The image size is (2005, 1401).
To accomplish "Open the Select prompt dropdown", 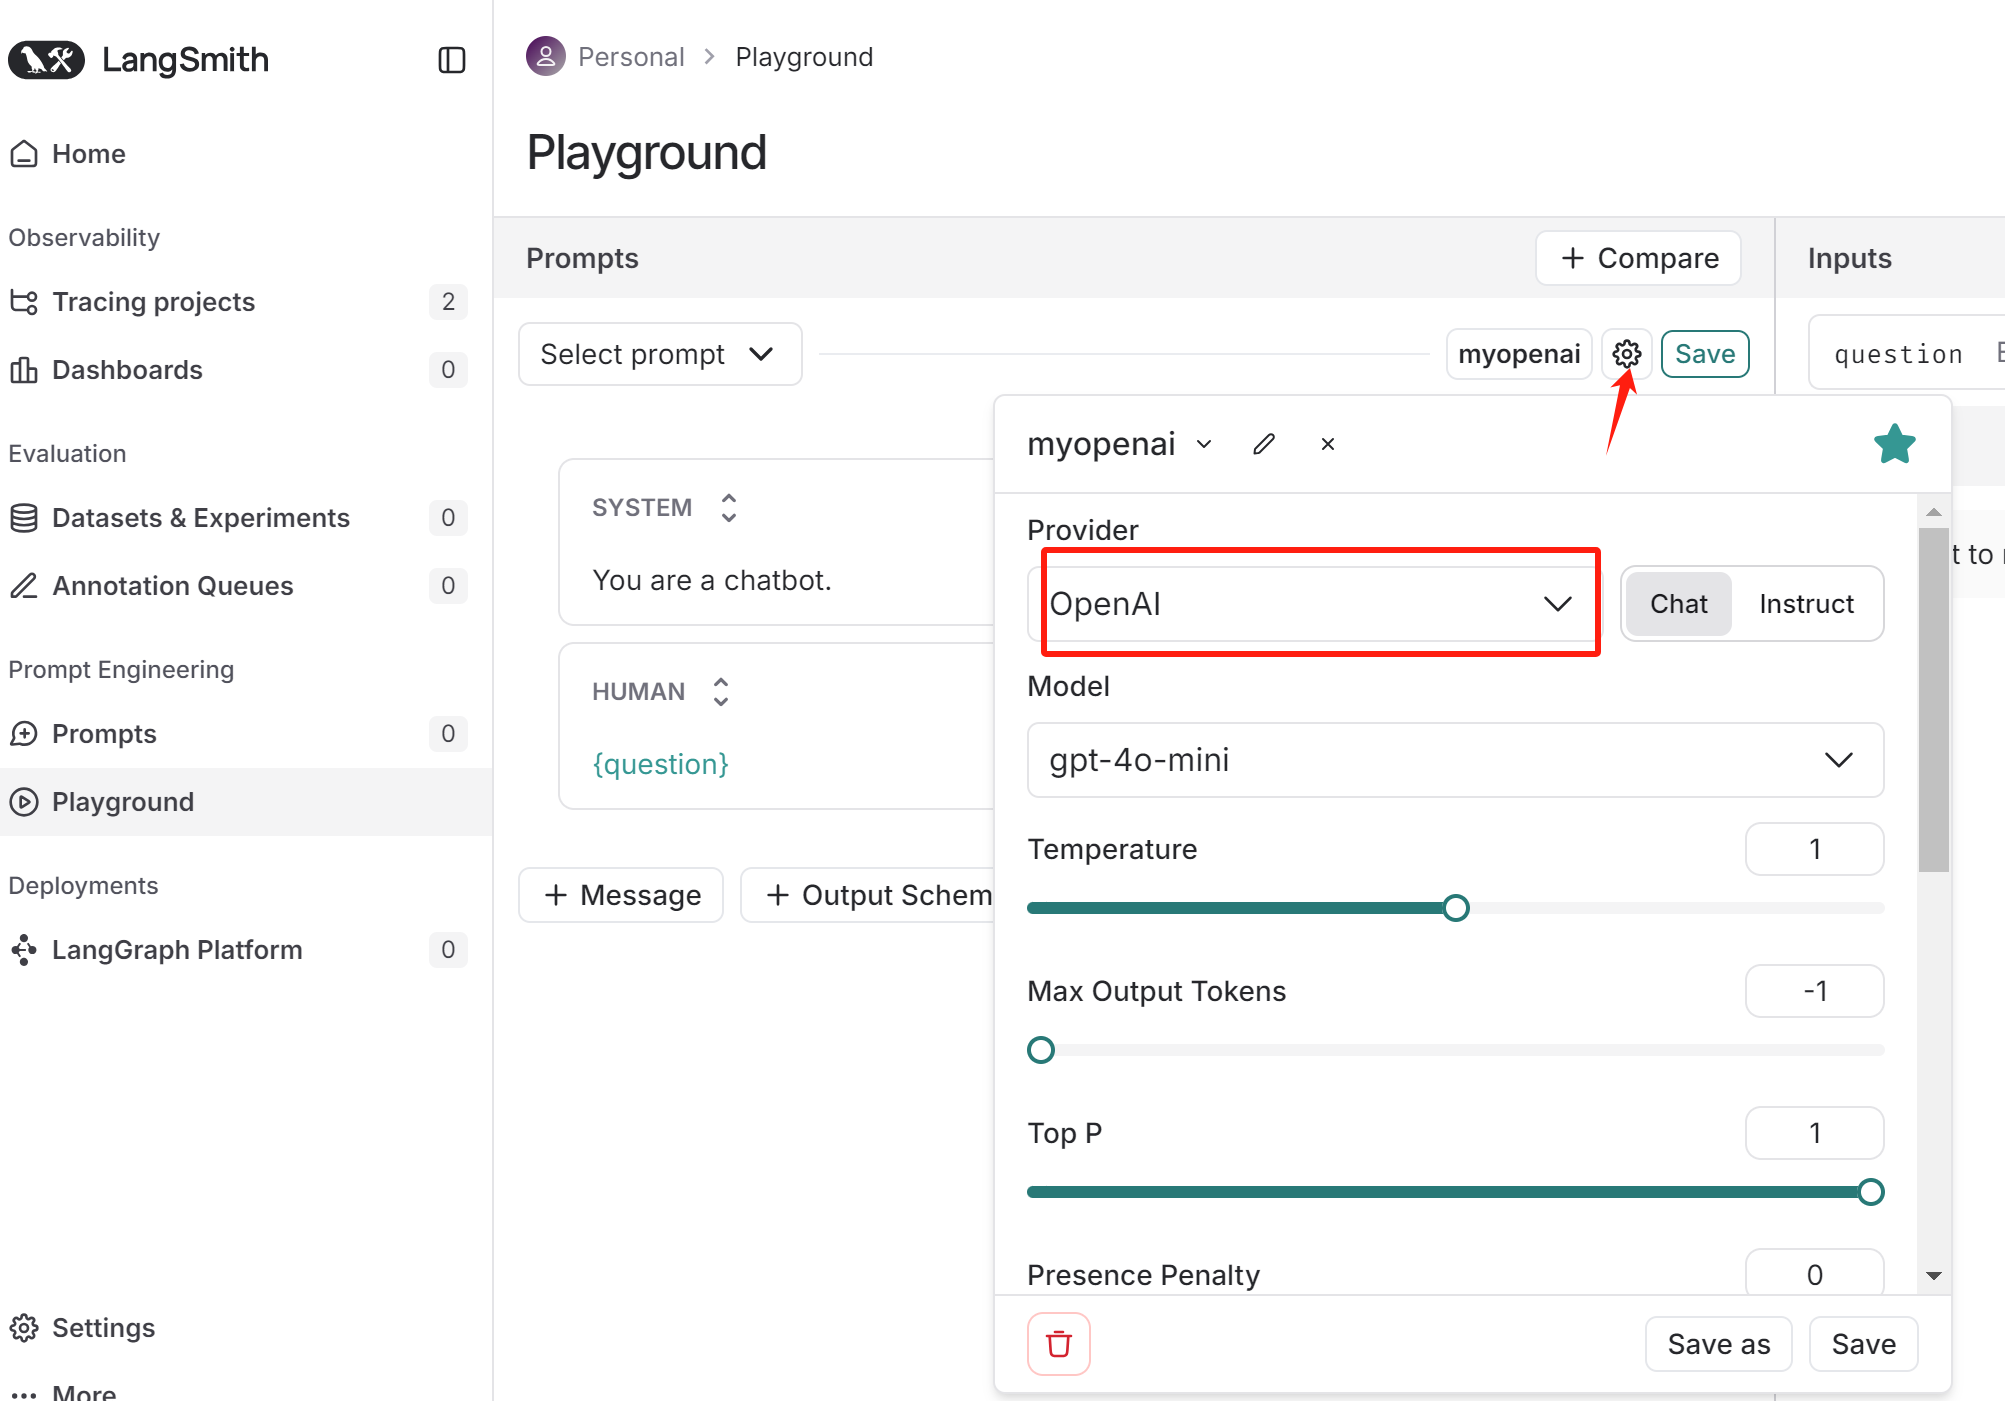I will (x=660, y=354).
